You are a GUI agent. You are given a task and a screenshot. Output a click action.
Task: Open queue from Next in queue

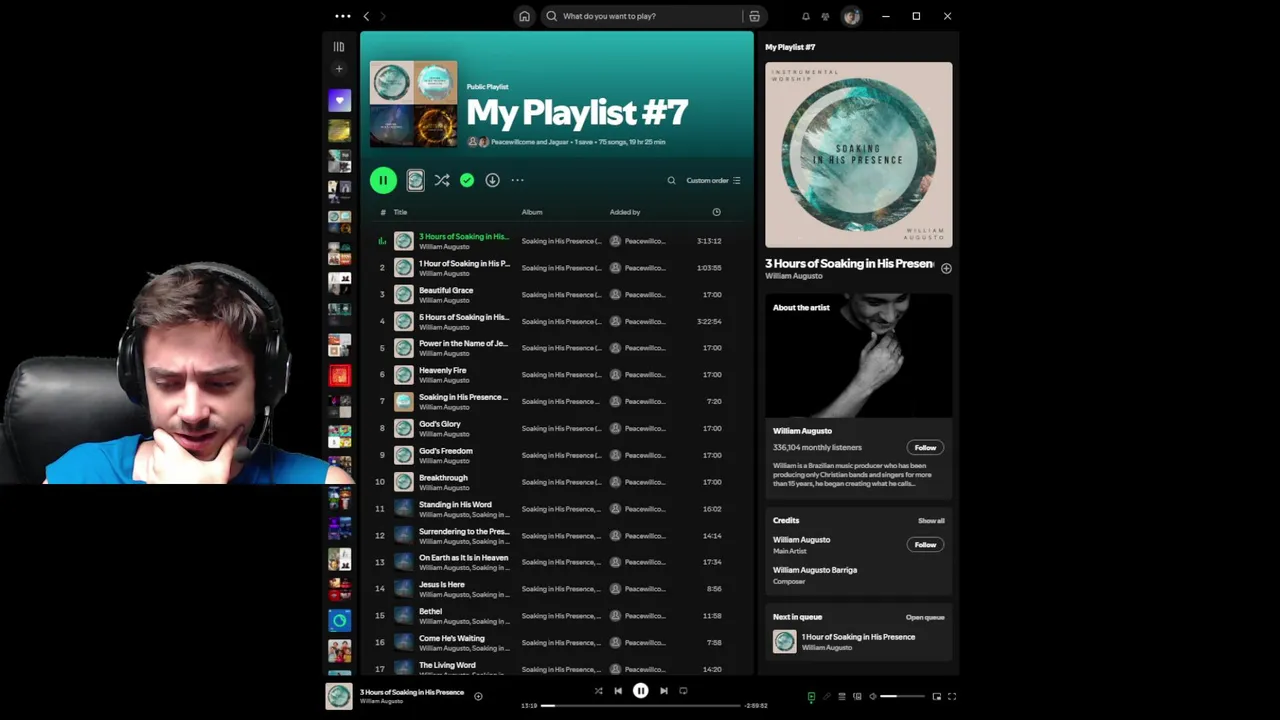[925, 618]
